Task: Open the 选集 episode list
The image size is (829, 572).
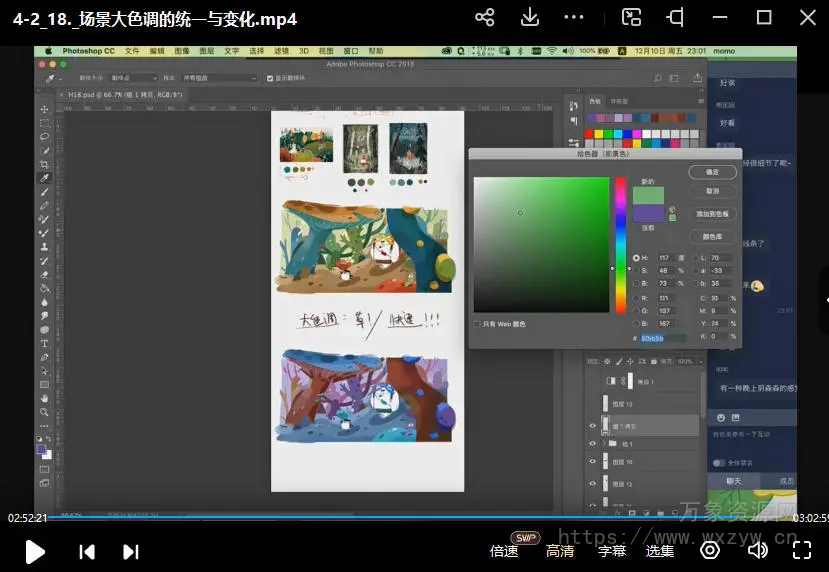Action: pyautogui.click(x=659, y=551)
